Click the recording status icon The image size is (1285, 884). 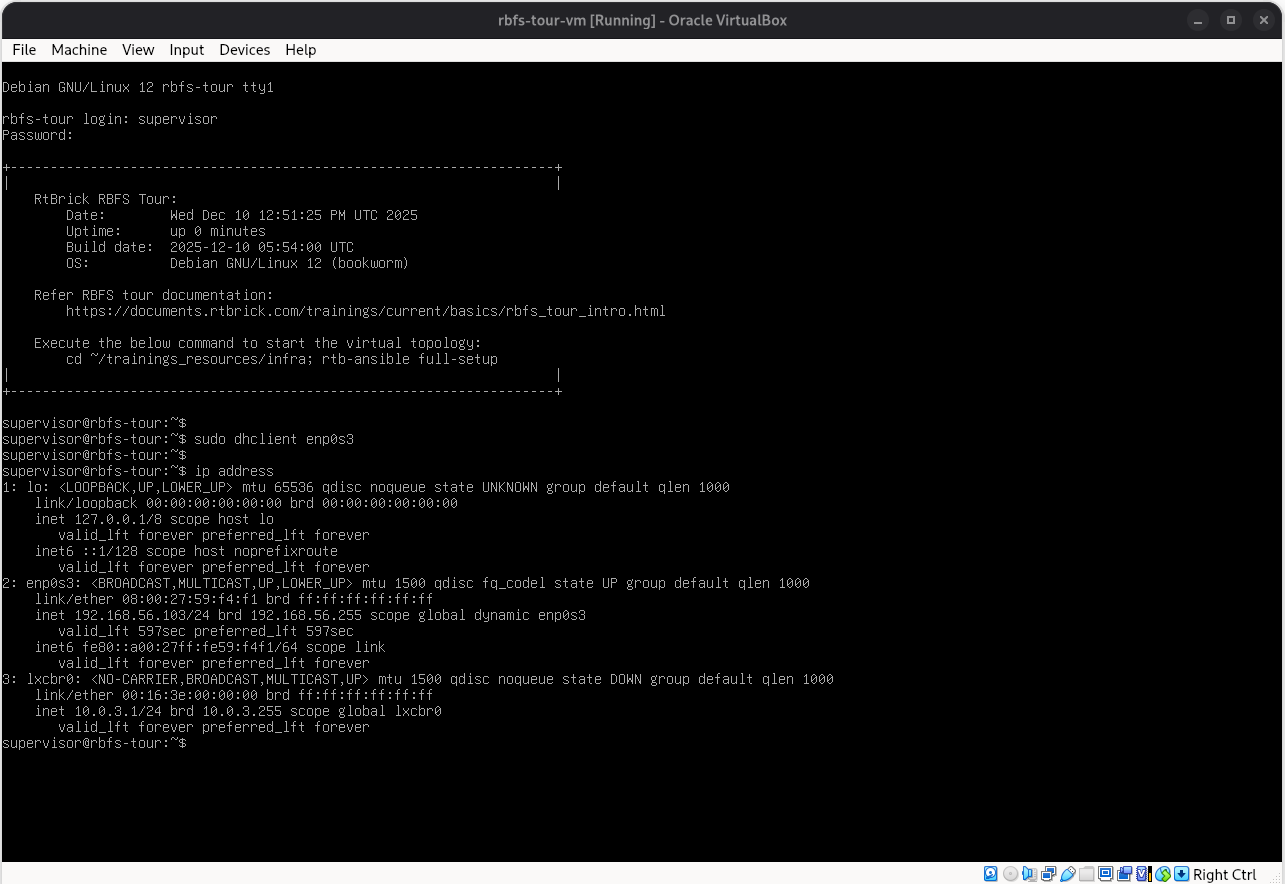pos(1124,874)
